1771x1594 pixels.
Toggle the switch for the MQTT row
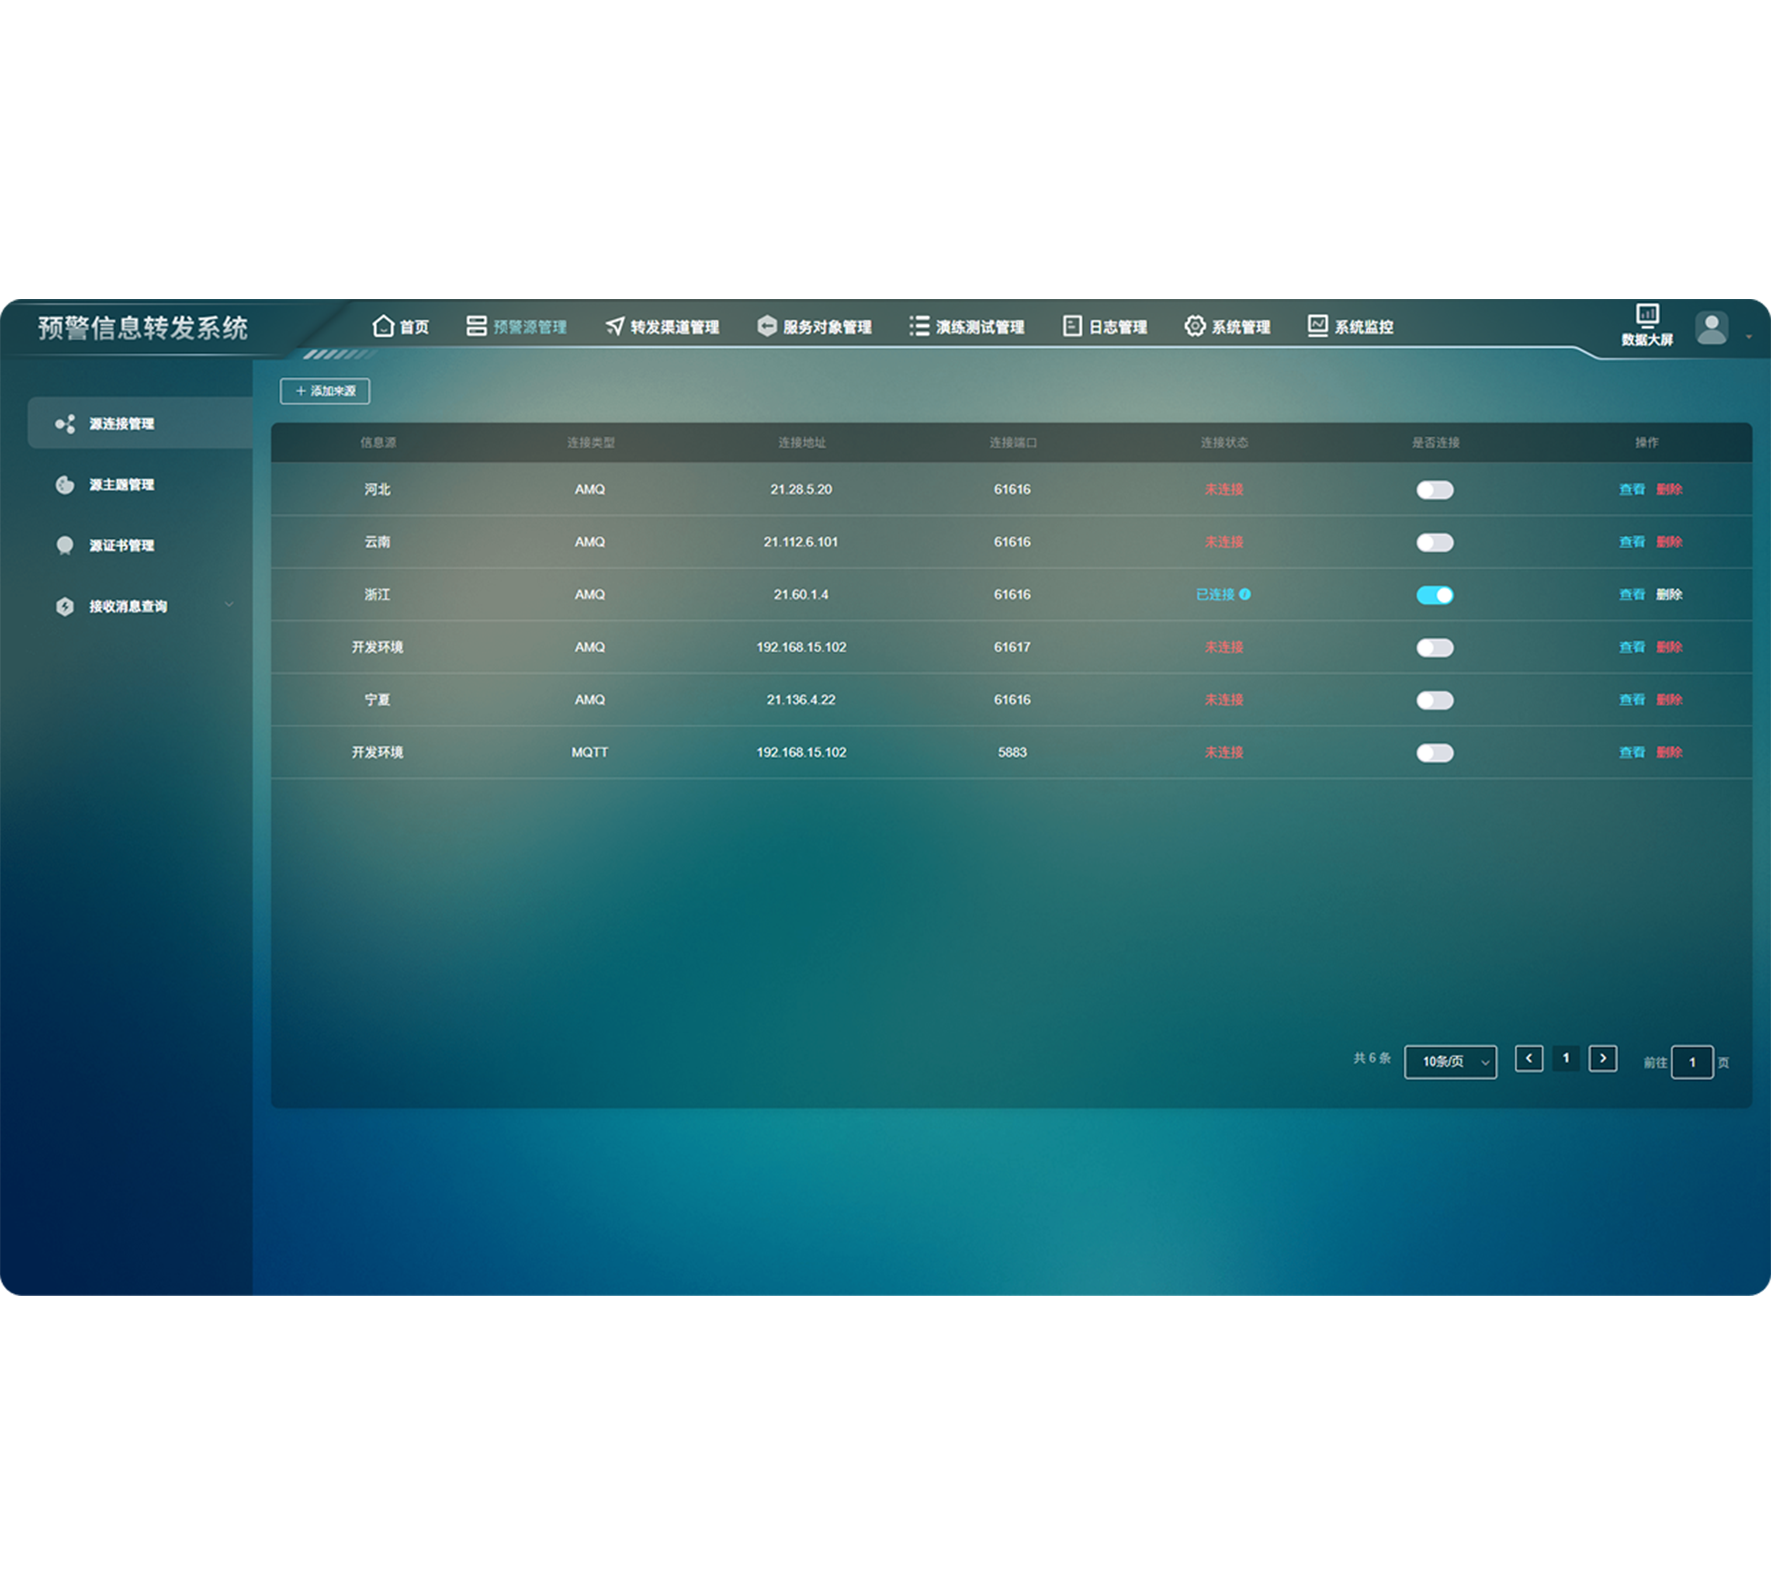pyautogui.click(x=1435, y=753)
